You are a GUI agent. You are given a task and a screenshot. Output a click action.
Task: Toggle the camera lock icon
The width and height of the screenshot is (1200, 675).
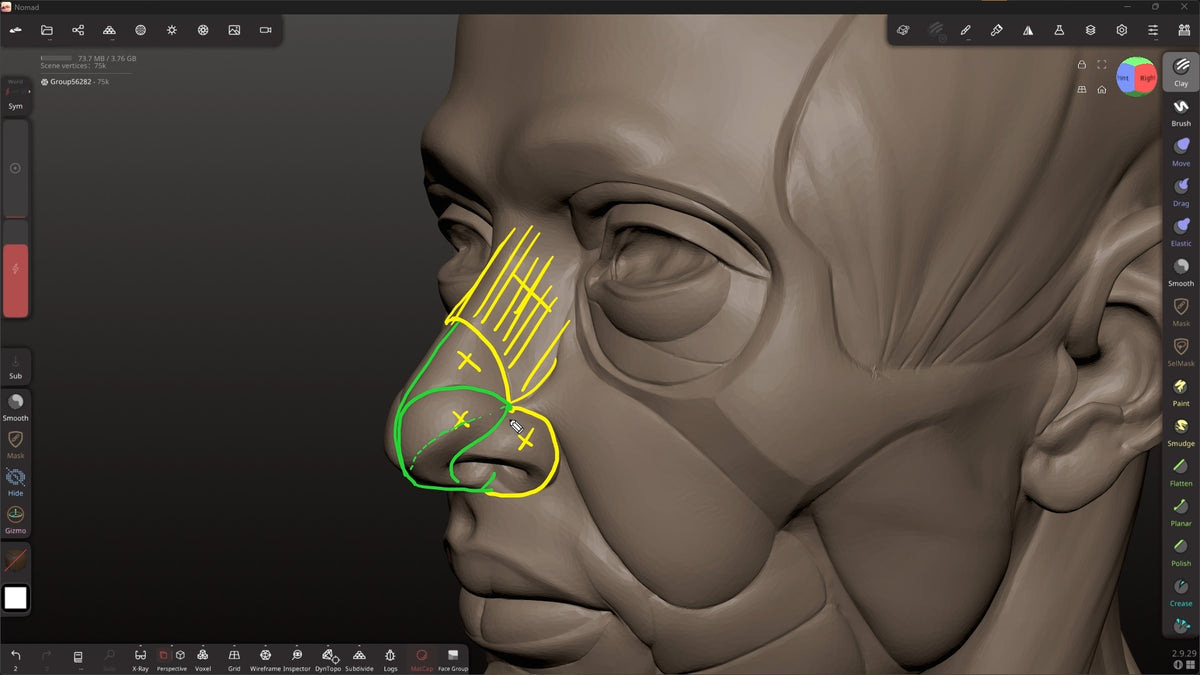coord(1081,65)
